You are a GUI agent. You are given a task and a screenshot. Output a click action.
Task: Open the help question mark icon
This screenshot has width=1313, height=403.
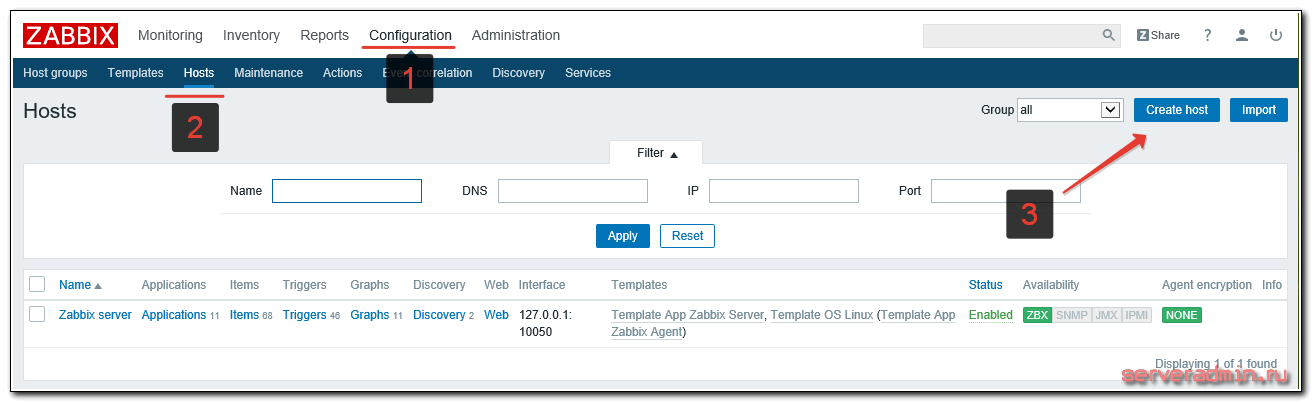coord(1208,35)
